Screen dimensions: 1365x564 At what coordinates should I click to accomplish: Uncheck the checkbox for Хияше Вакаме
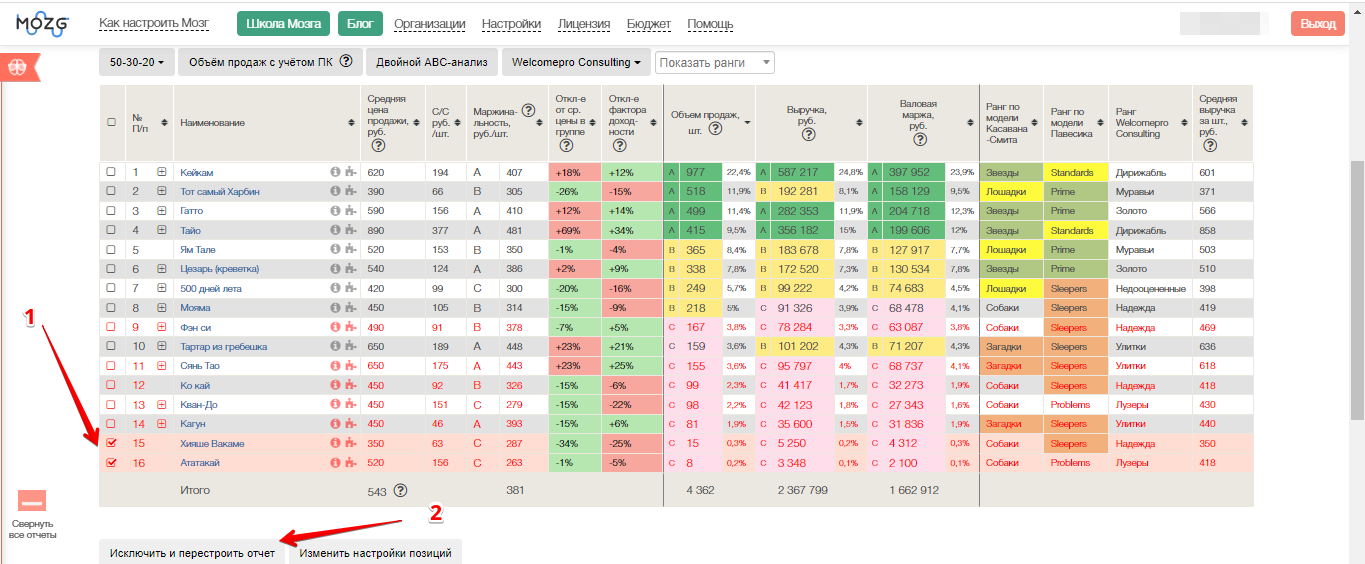coord(111,443)
